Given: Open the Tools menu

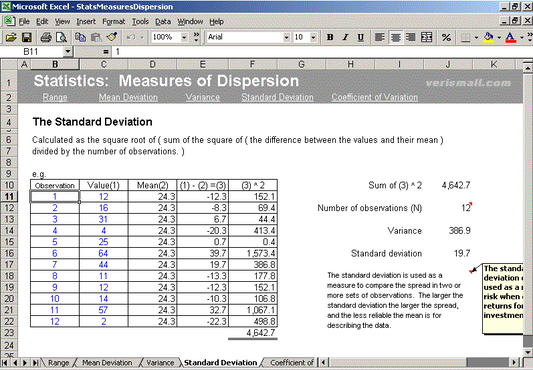Looking at the screenshot, I should pos(140,22).
